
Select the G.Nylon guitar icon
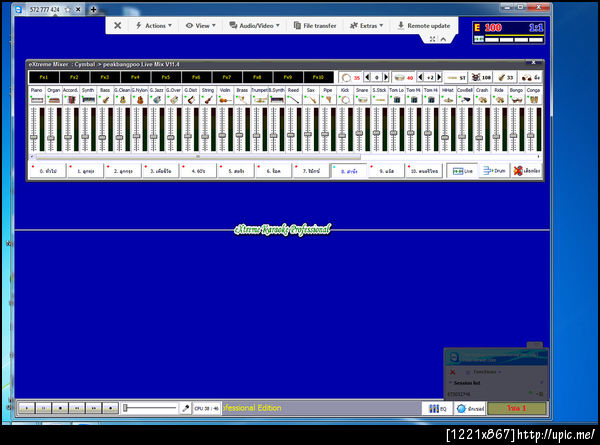point(140,100)
